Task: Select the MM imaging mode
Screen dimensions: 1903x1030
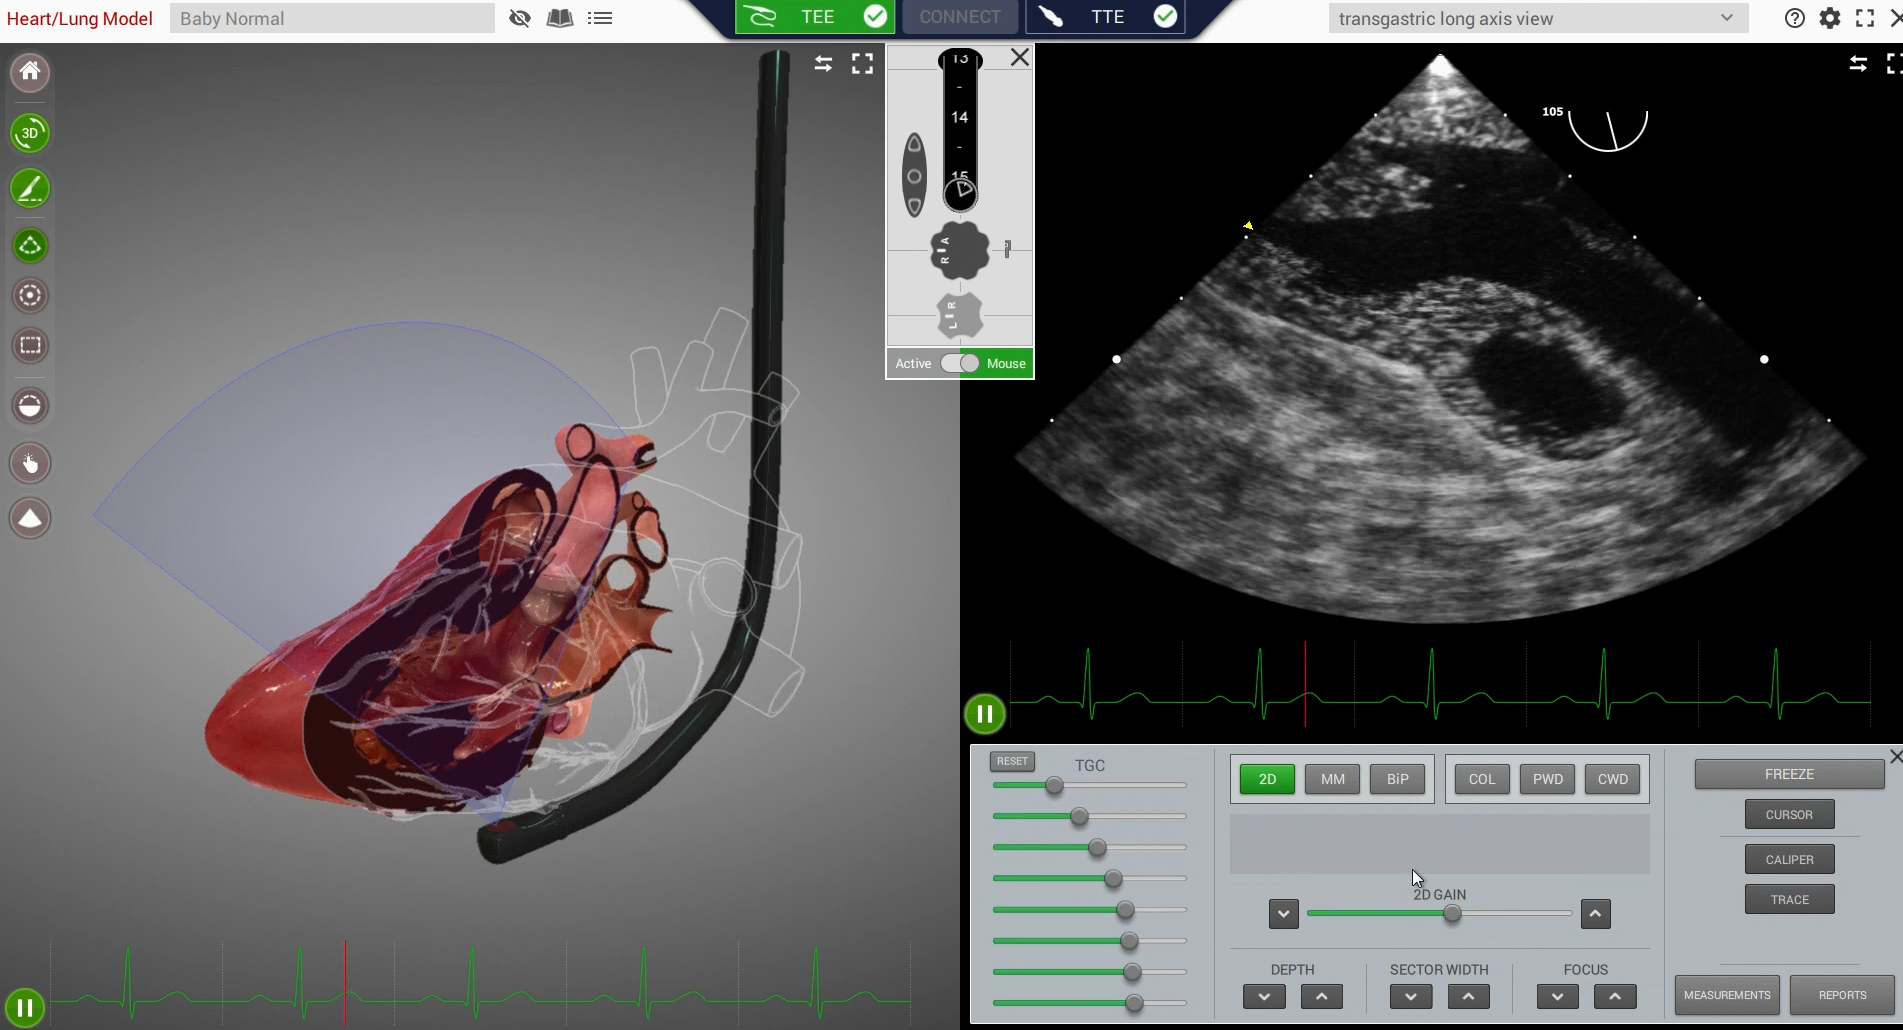Action: tap(1332, 779)
